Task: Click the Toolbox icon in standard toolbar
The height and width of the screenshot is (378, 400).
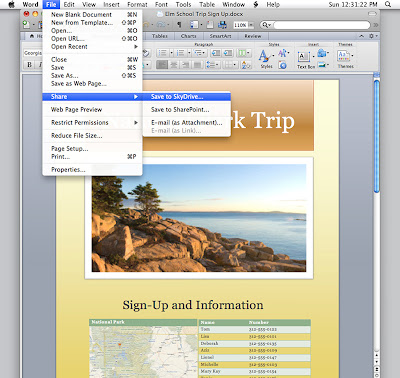Action: click(x=210, y=25)
